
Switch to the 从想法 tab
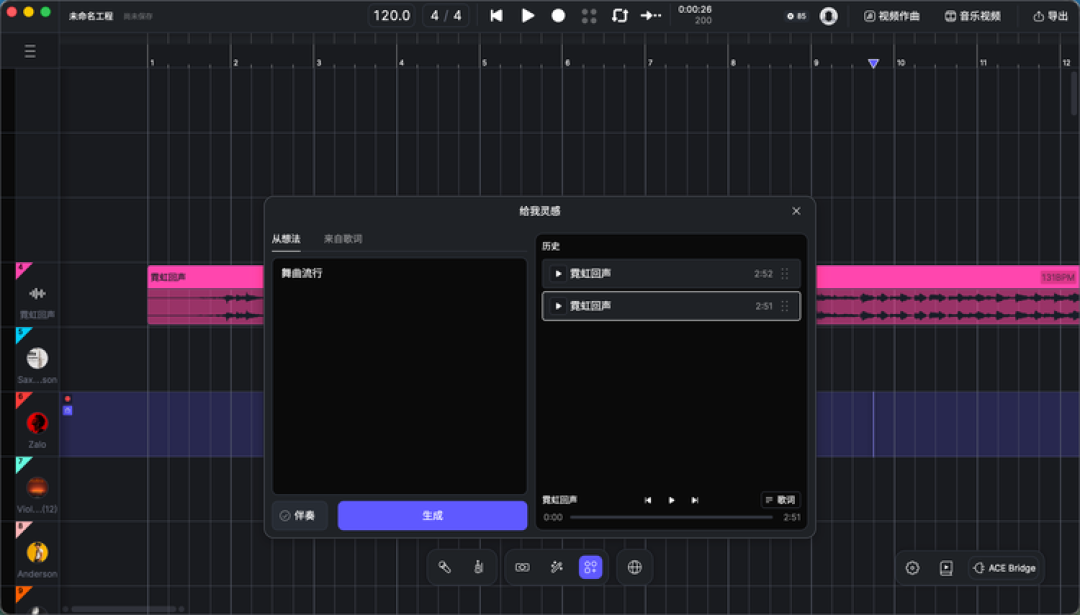(286, 239)
